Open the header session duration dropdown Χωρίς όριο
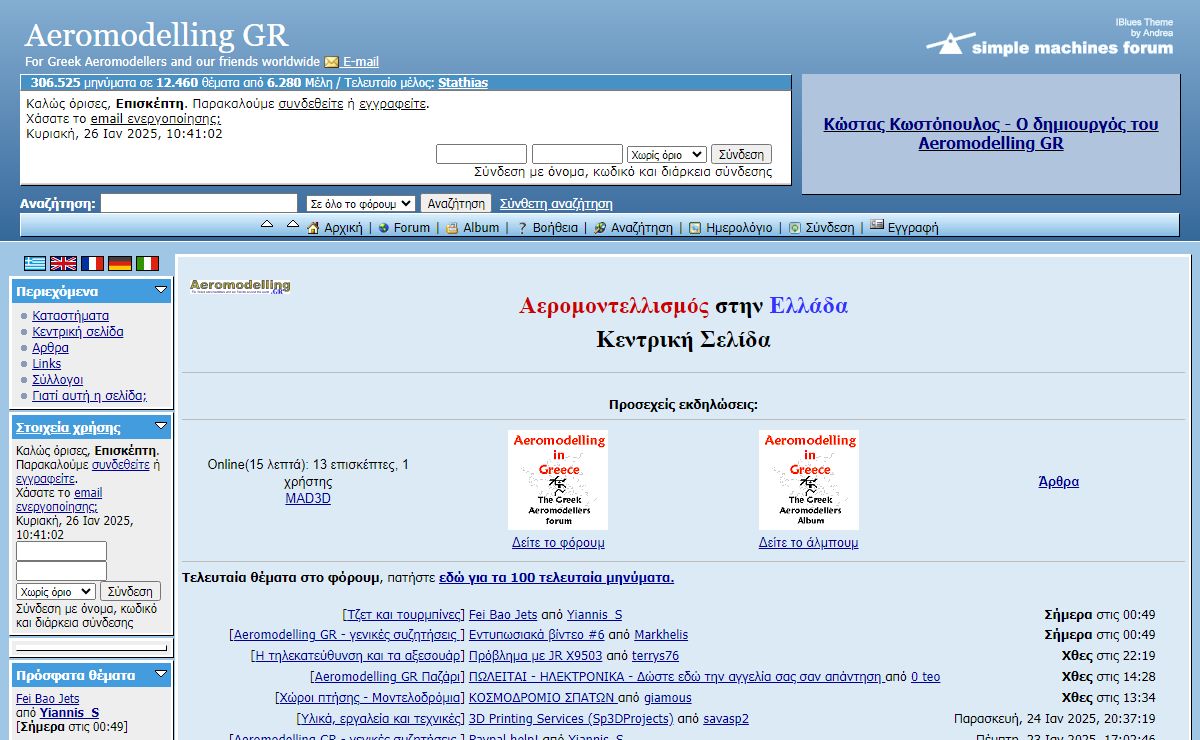 click(x=666, y=155)
